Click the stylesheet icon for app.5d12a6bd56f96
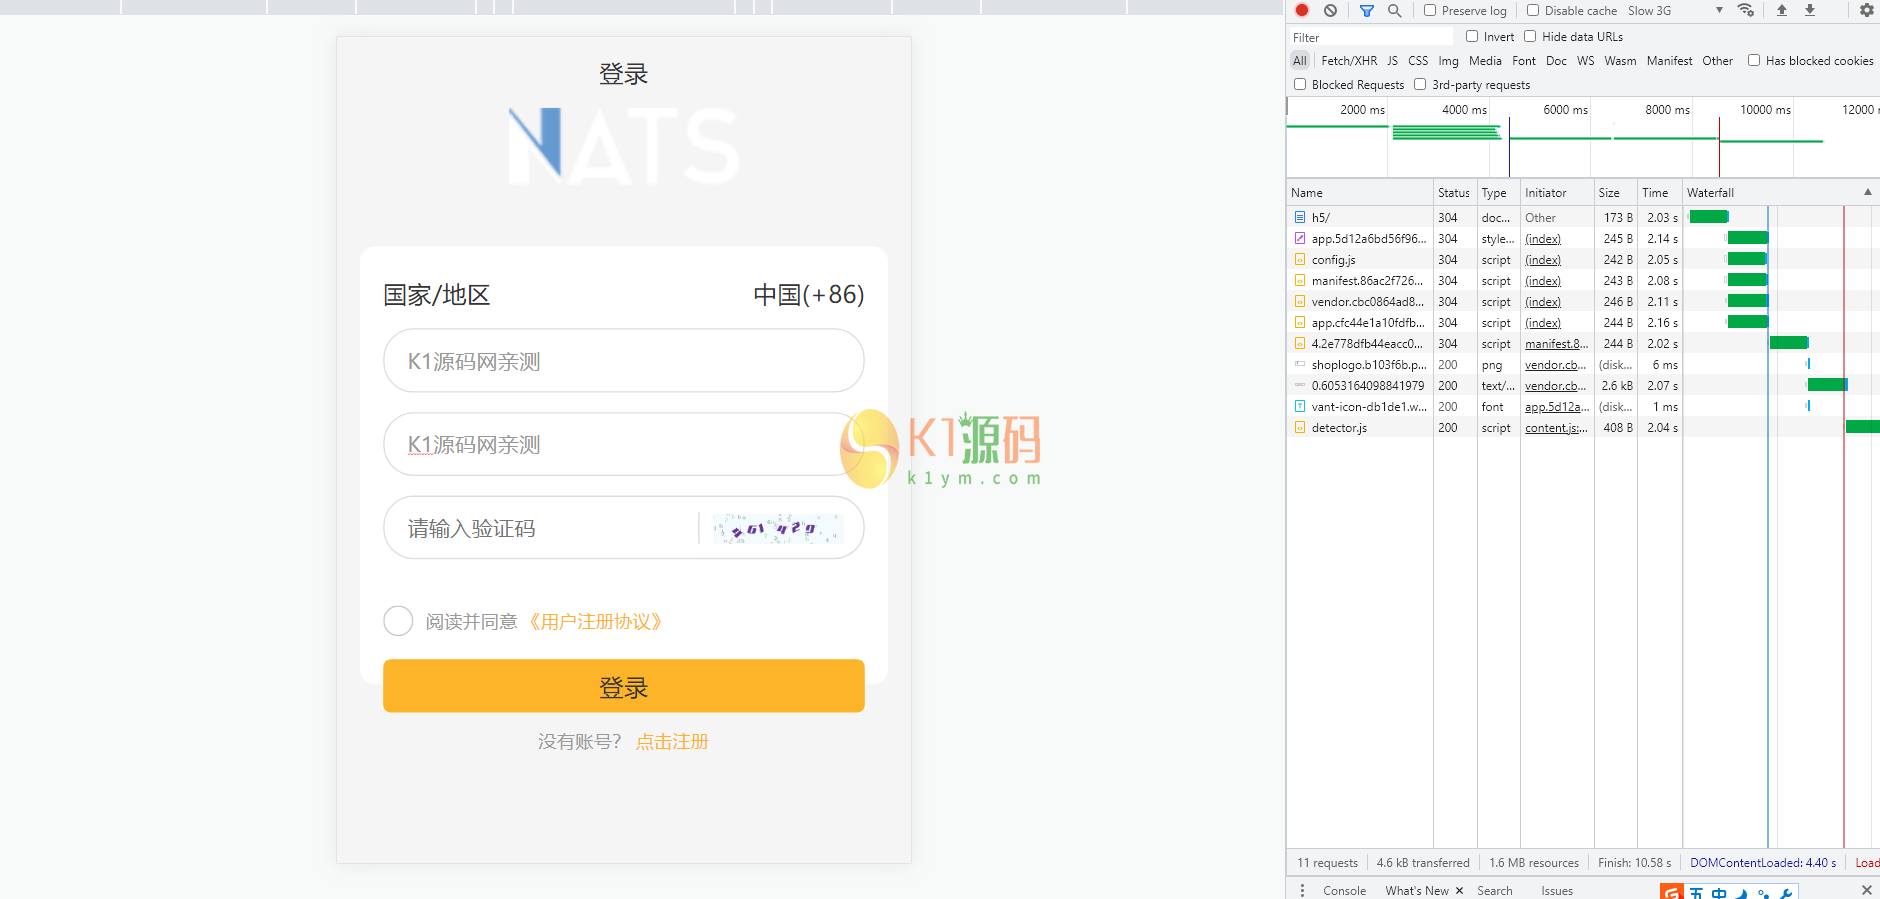Viewport: 1880px width, 899px height. 1300,238
